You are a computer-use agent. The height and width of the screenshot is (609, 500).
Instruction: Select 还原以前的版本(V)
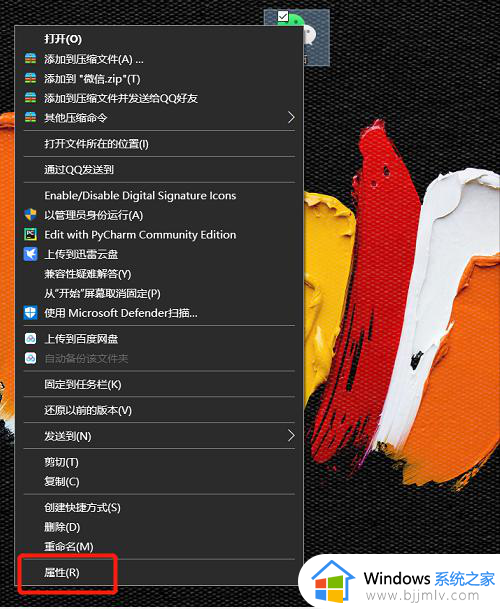[159, 410]
